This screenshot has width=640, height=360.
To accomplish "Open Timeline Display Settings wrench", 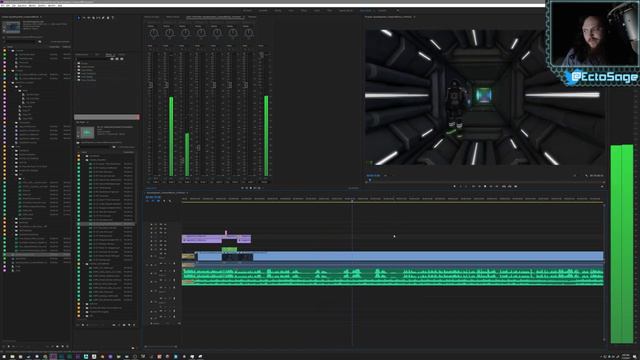I will tap(170, 201).
